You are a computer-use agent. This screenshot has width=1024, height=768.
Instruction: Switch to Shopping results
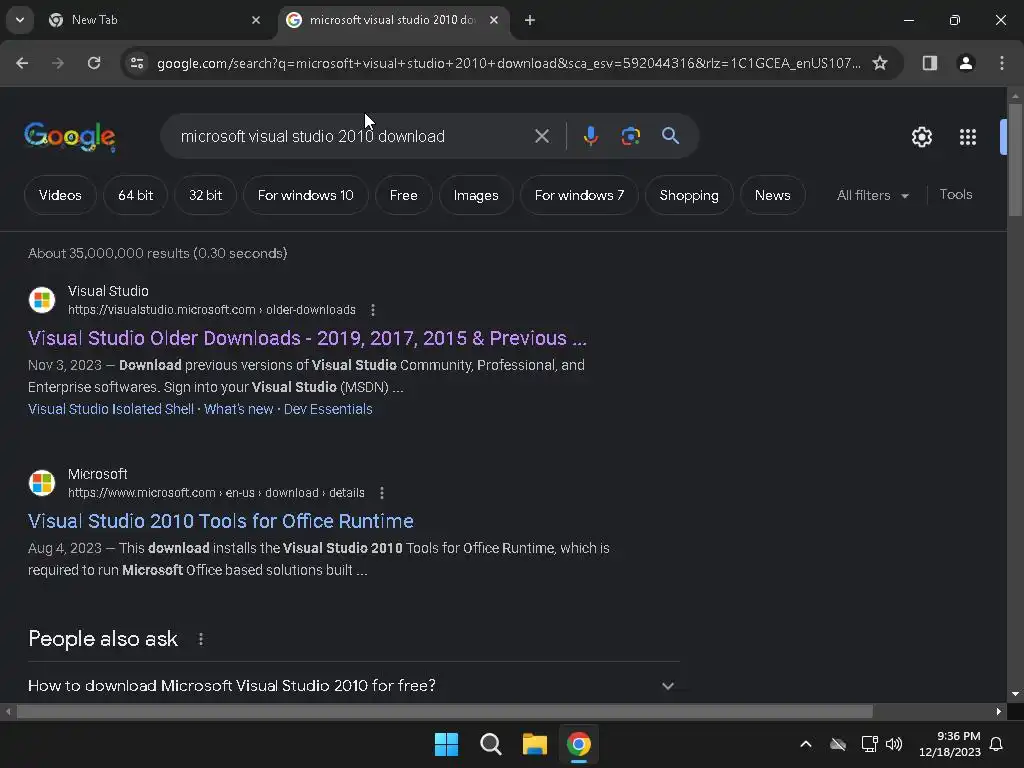689,195
